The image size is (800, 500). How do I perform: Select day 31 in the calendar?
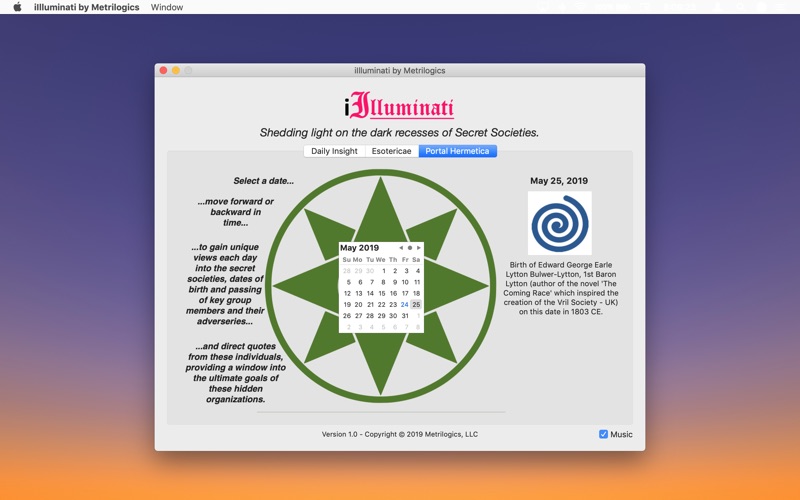coord(405,316)
